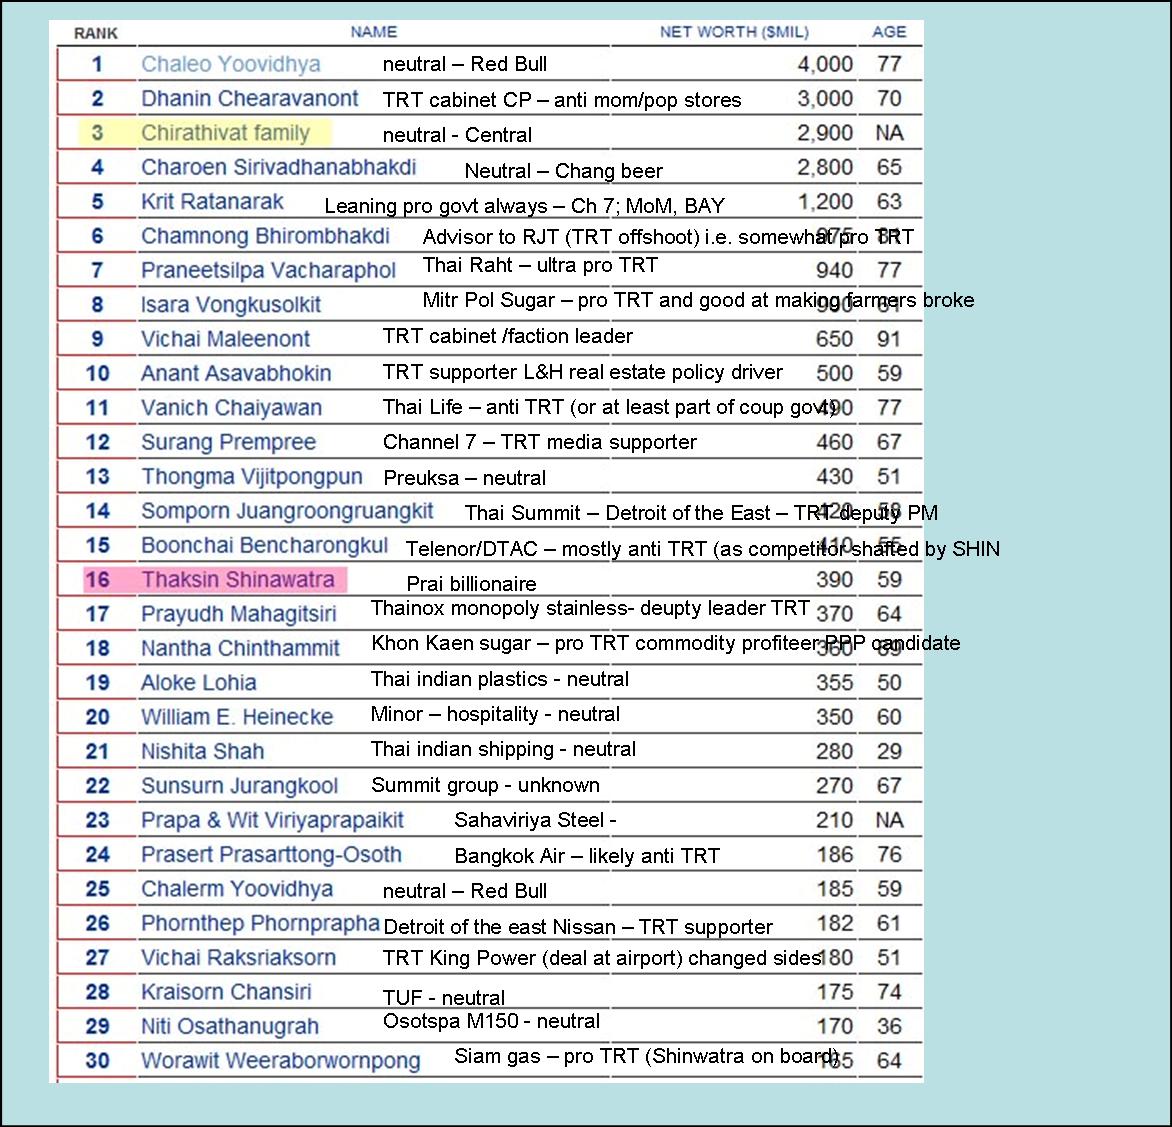The width and height of the screenshot is (1172, 1127).
Task: Click the 'Minor – hospitality - neutral' note
Action: click(496, 714)
